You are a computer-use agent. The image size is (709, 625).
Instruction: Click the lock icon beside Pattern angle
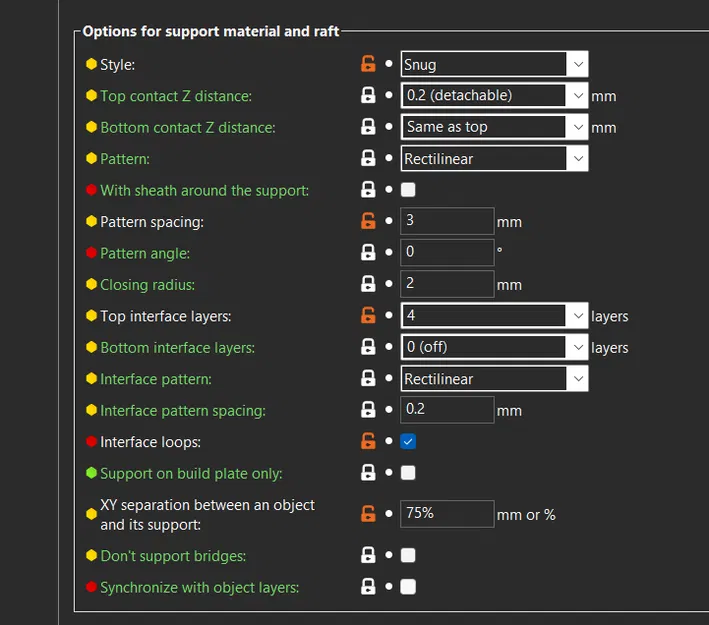tap(368, 253)
